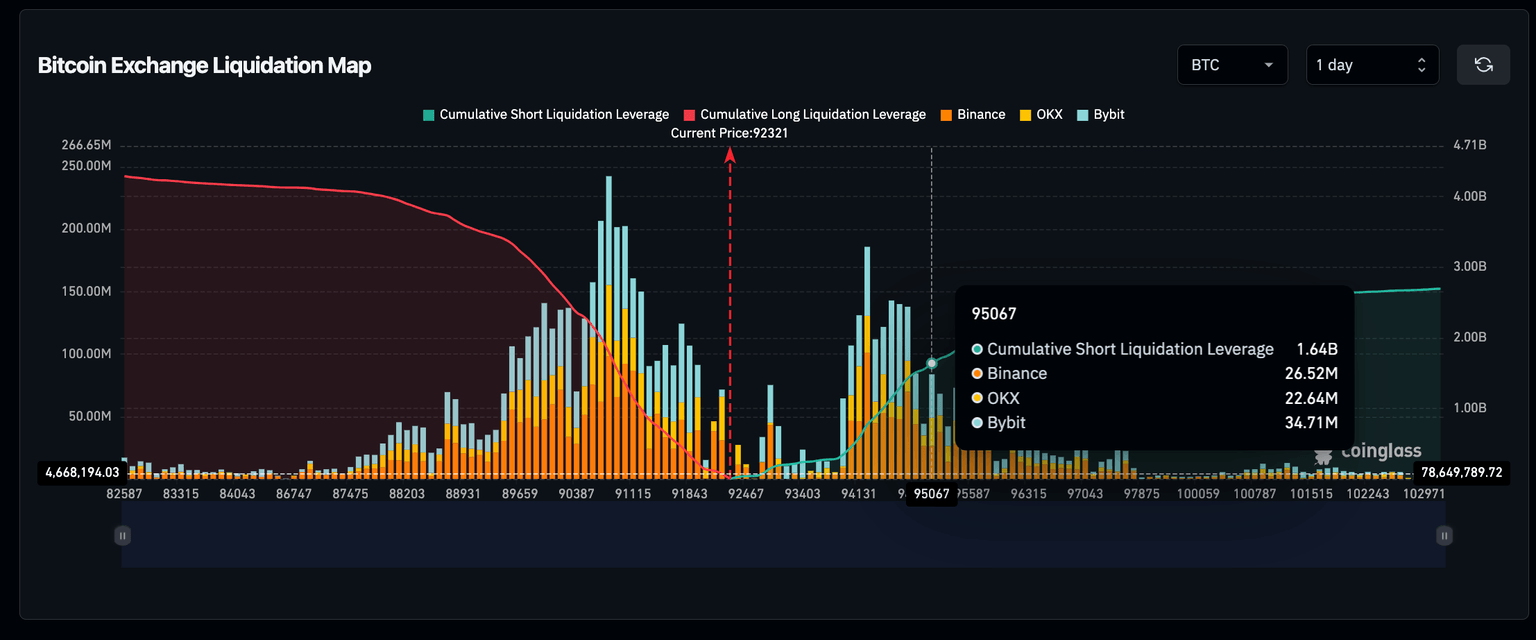The width and height of the screenshot is (1536, 640).
Task: Open the 1 day timeframe dropdown
Action: (x=1371, y=65)
